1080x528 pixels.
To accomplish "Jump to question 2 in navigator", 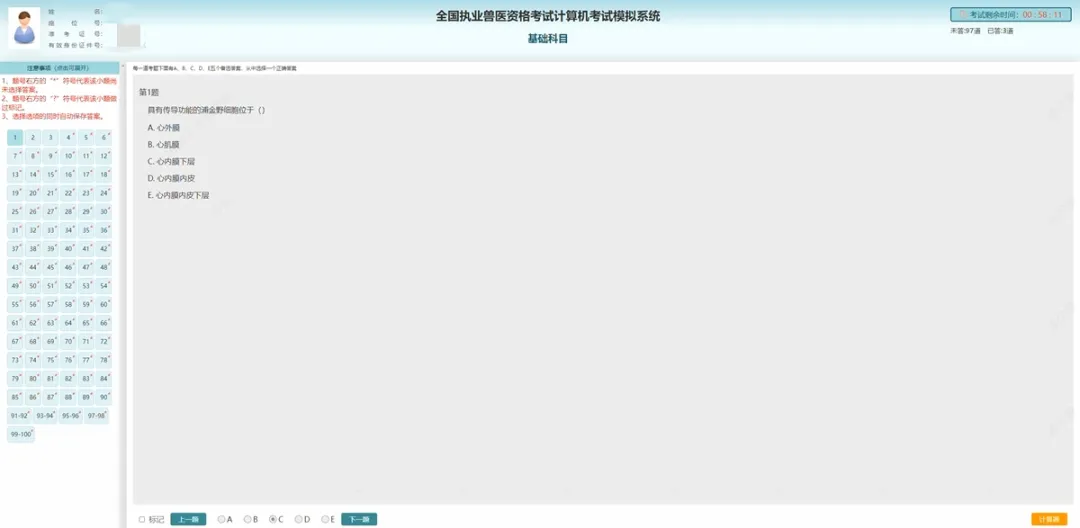I will [x=32, y=138].
